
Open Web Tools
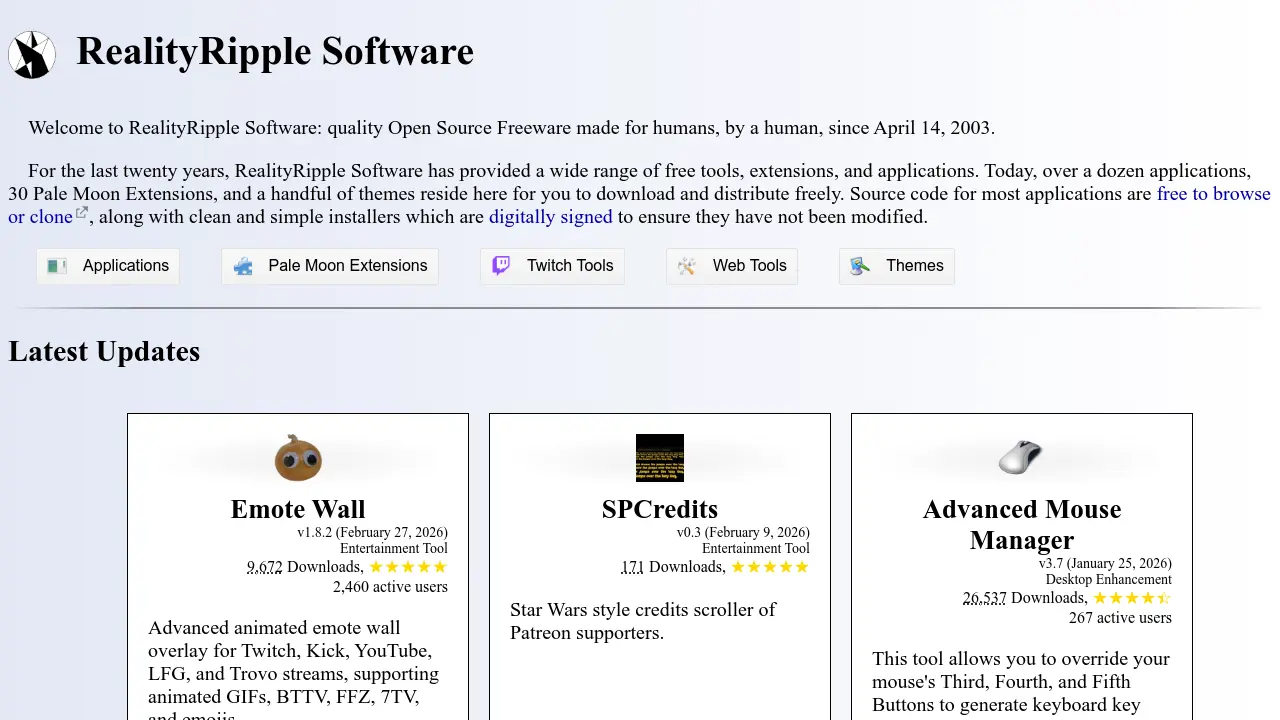732,266
